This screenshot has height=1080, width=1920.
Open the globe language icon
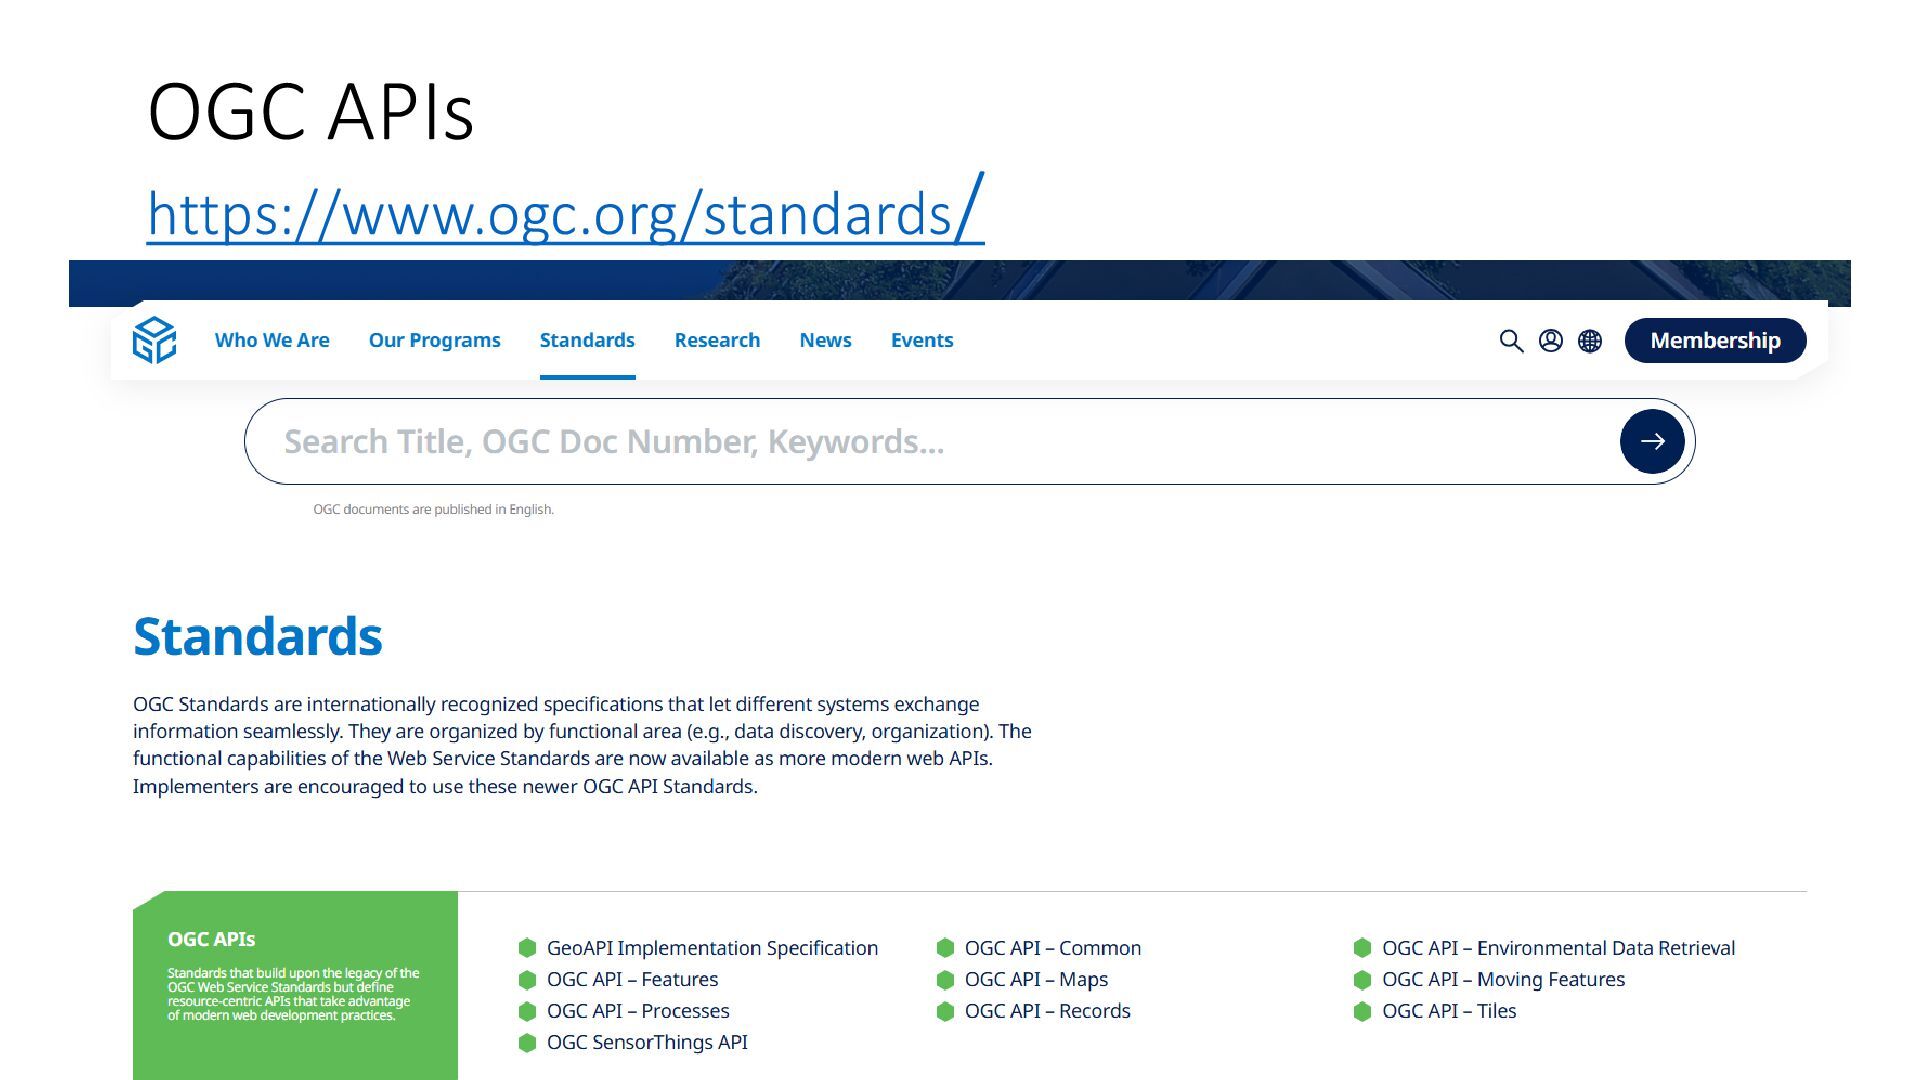click(1589, 341)
